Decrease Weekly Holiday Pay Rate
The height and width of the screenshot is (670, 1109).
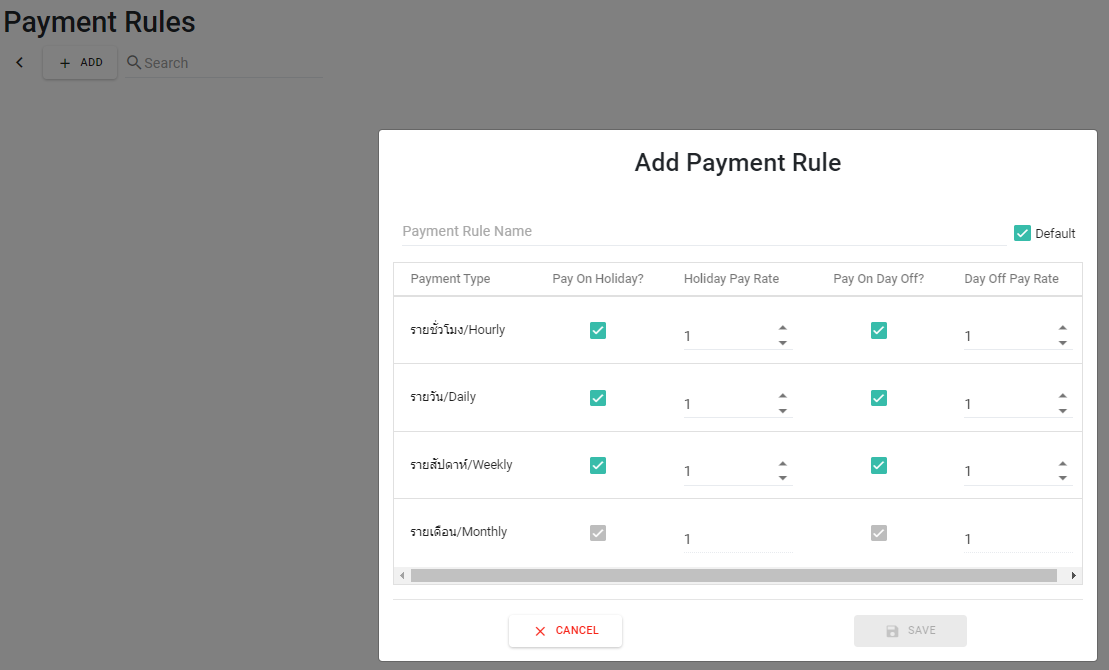pyautogui.click(x=783, y=478)
